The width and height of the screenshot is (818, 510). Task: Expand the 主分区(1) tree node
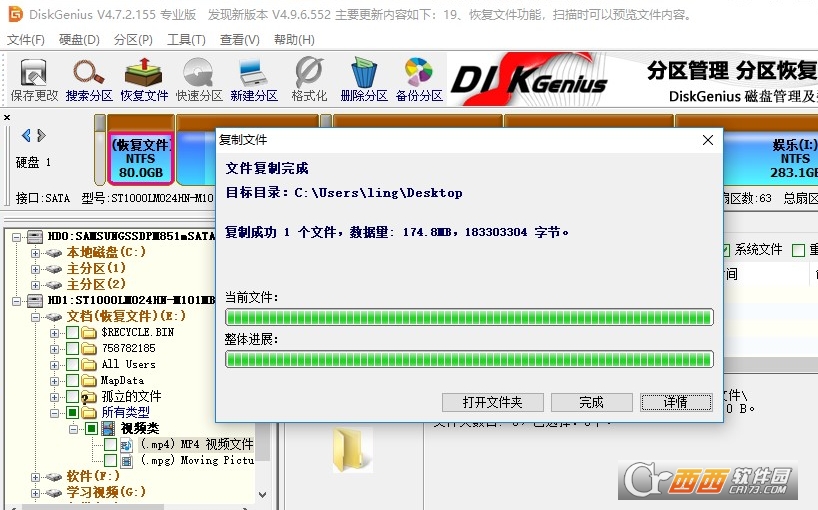tap(35, 269)
